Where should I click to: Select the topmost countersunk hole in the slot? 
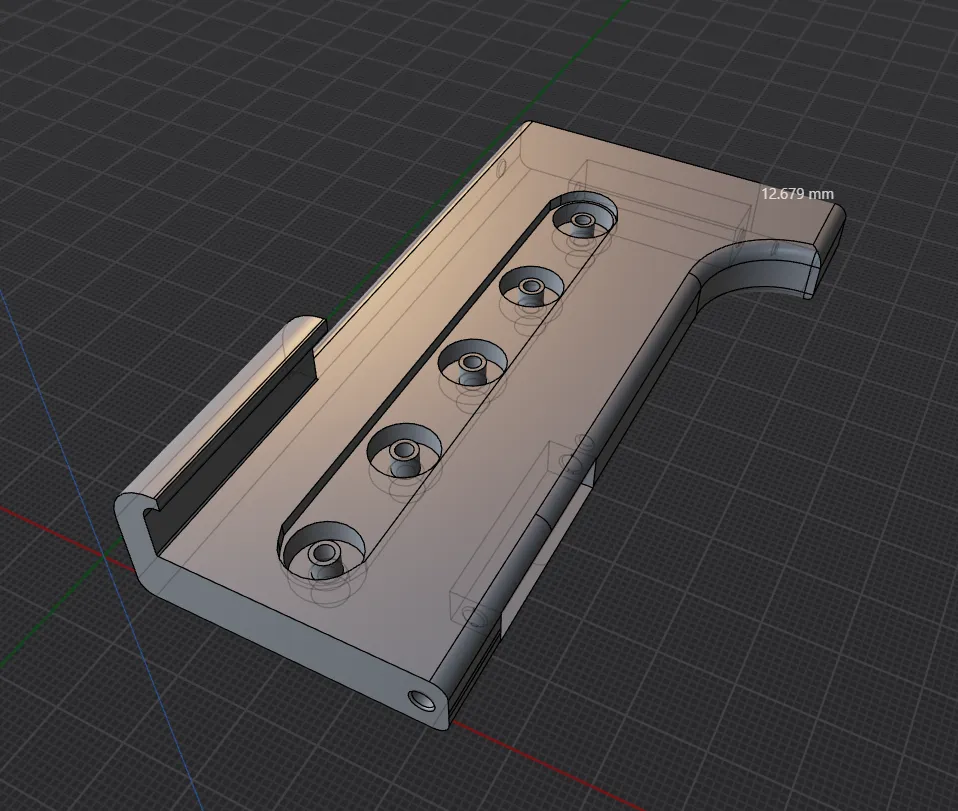pyautogui.click(x=585, y=216)
